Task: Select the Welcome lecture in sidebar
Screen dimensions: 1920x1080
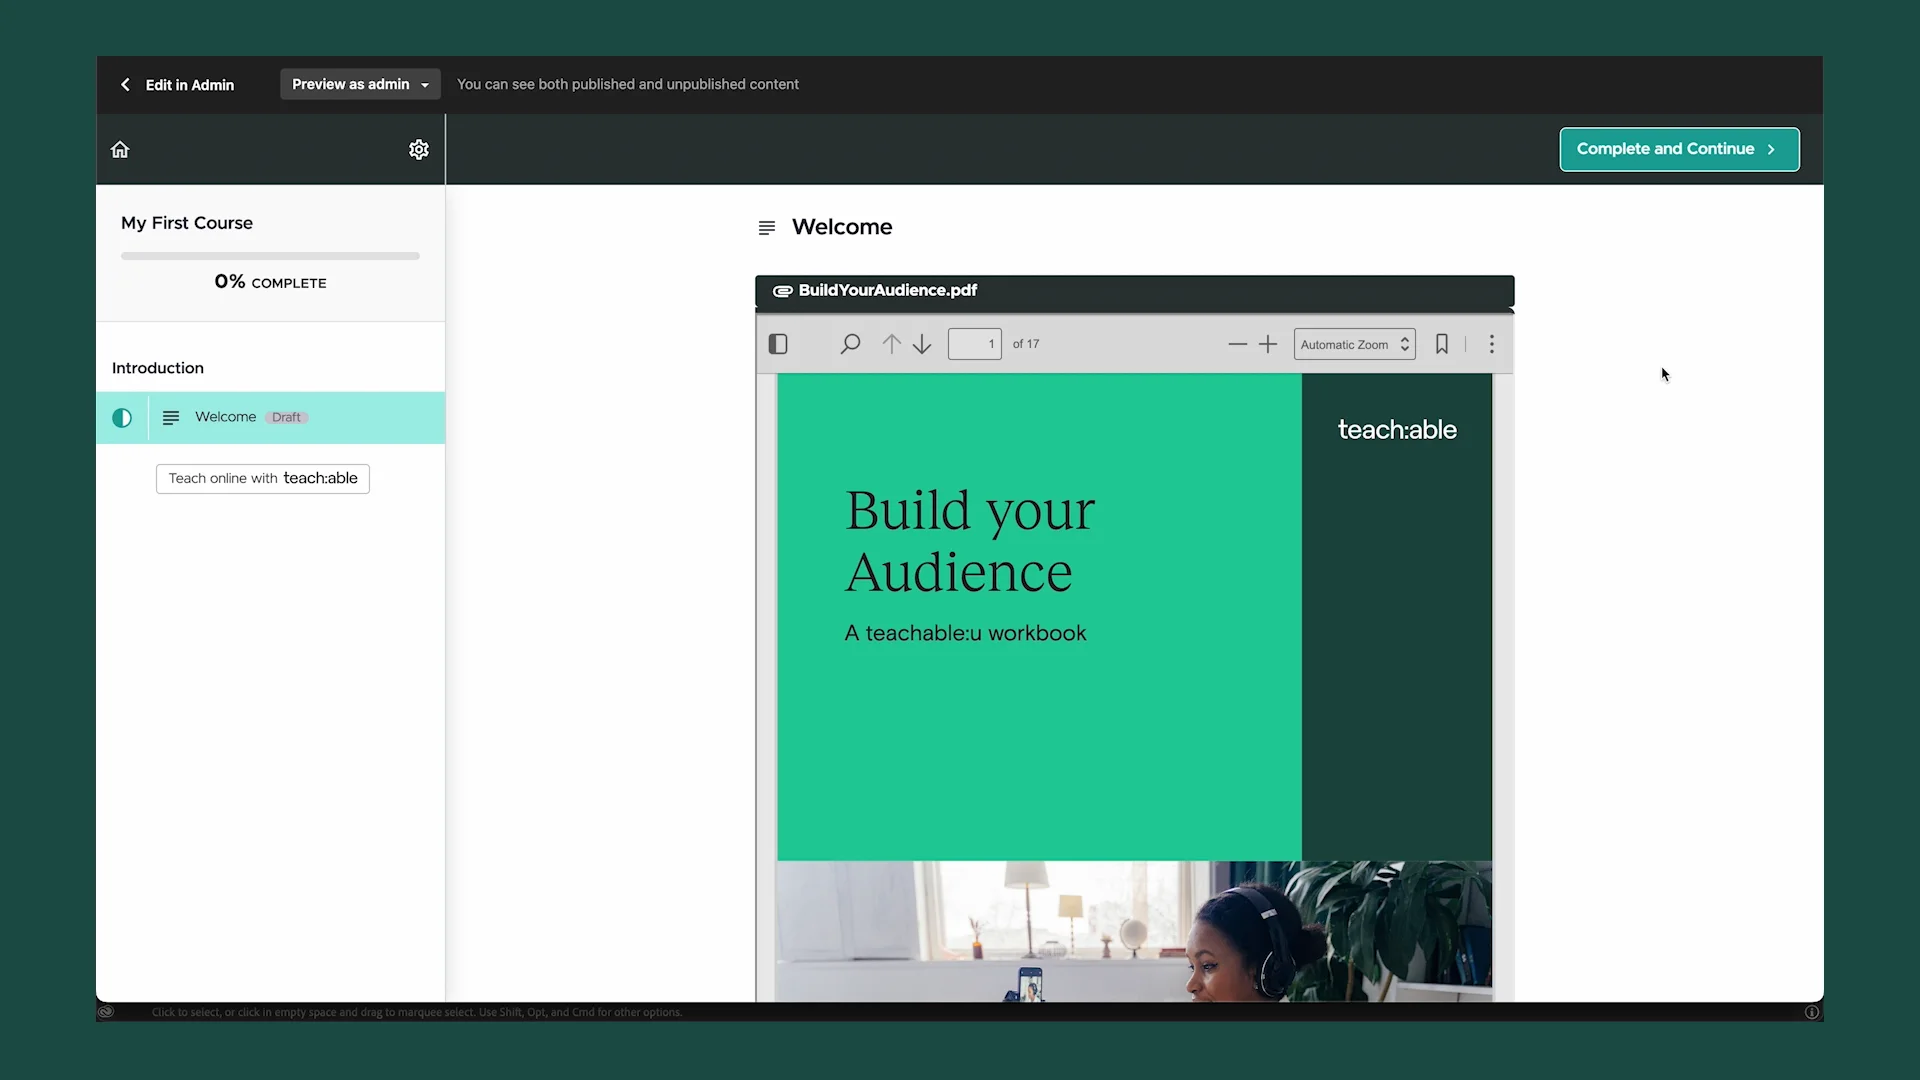Action: click(226, 417)
